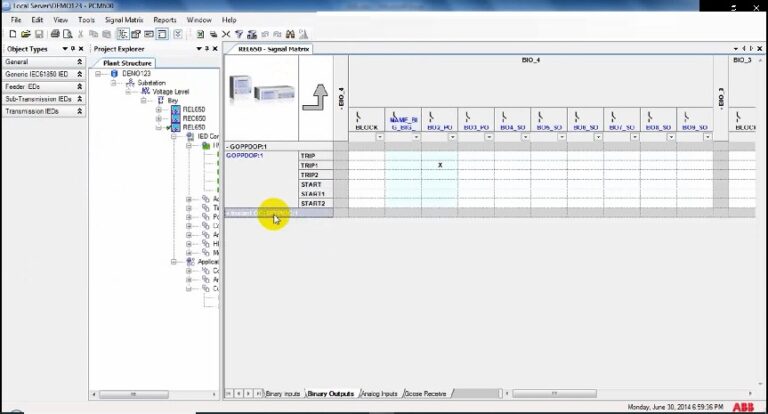This screenshot has height=414, width=768.
Task: Click the IED device picture in Signal Matrix
Action: [x=262, y=90]
